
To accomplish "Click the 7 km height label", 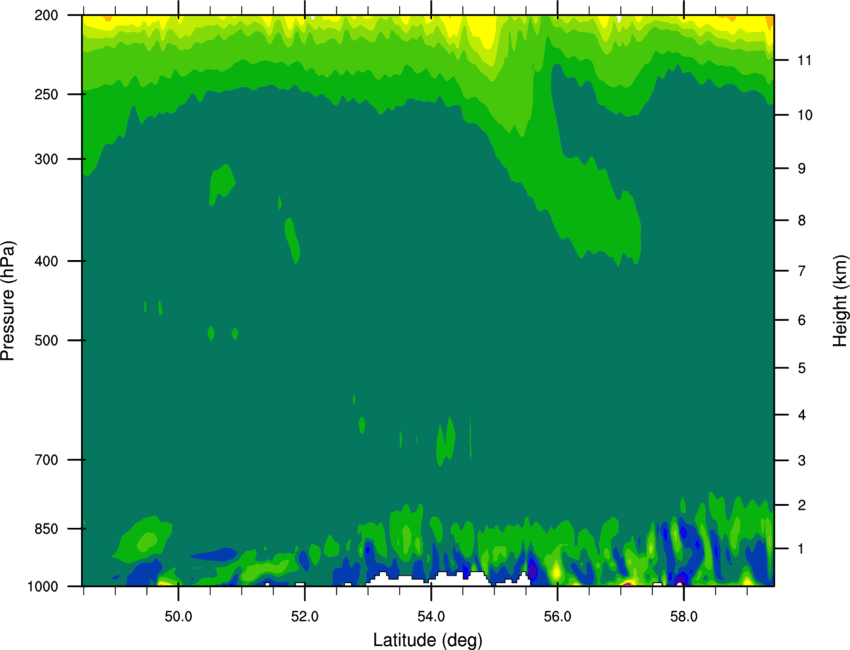I will click(801, 271).
